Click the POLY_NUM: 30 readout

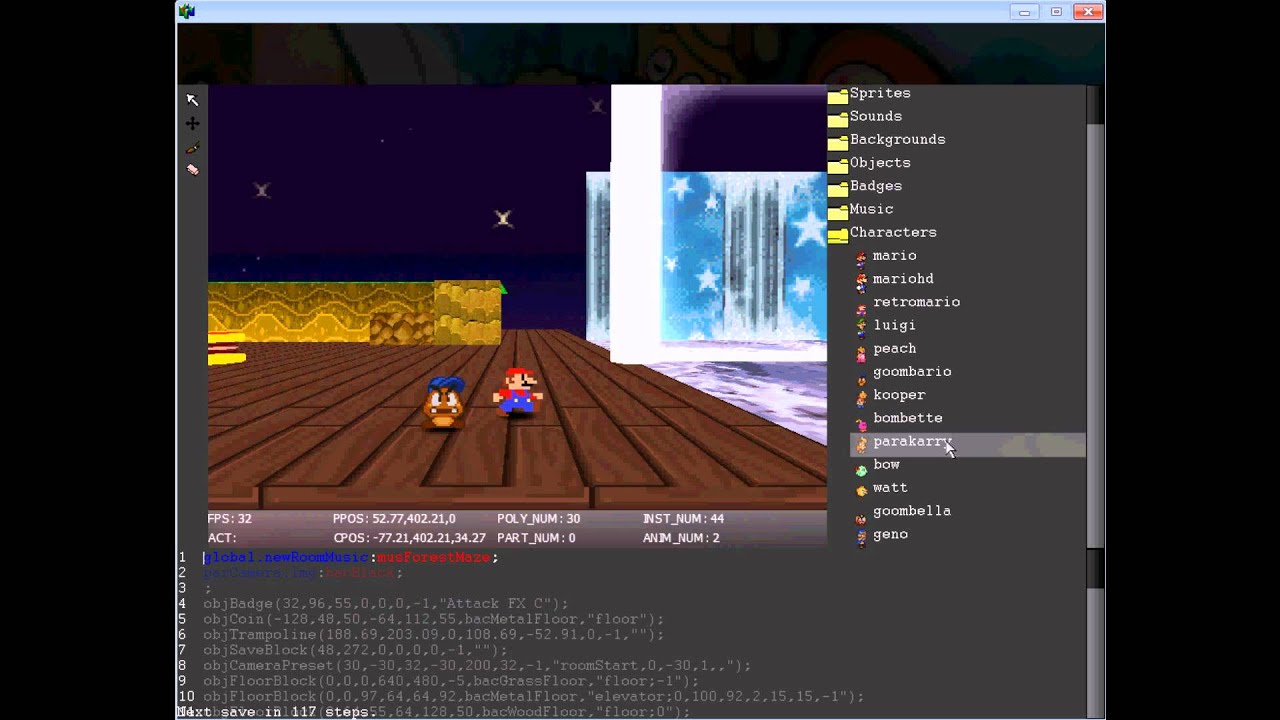click(x=538, y=519)
